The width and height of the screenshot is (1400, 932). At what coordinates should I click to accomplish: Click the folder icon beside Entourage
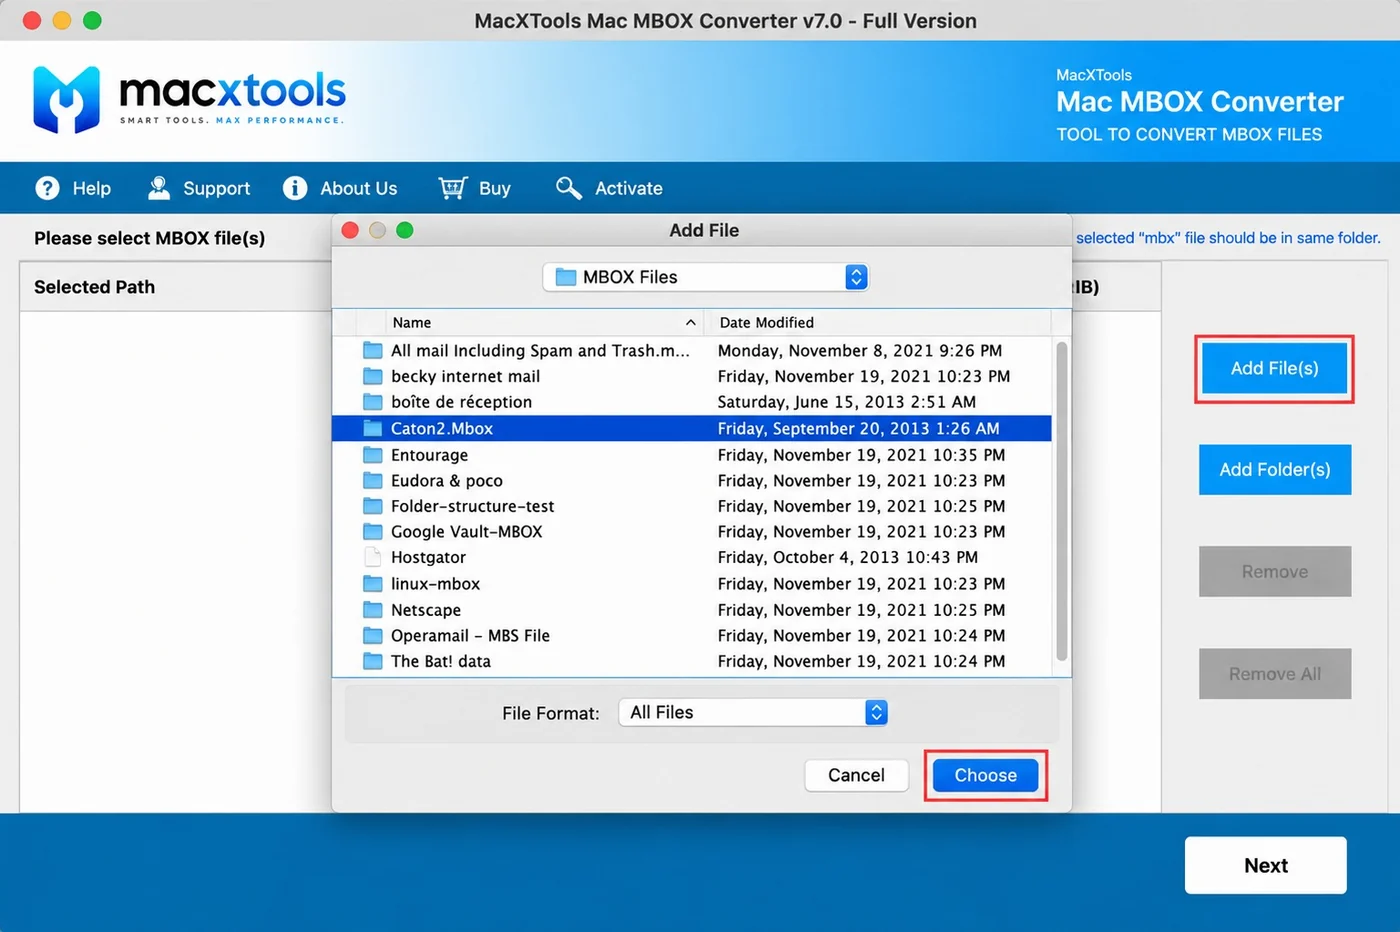pyautogui.click(x=373, y=455)
